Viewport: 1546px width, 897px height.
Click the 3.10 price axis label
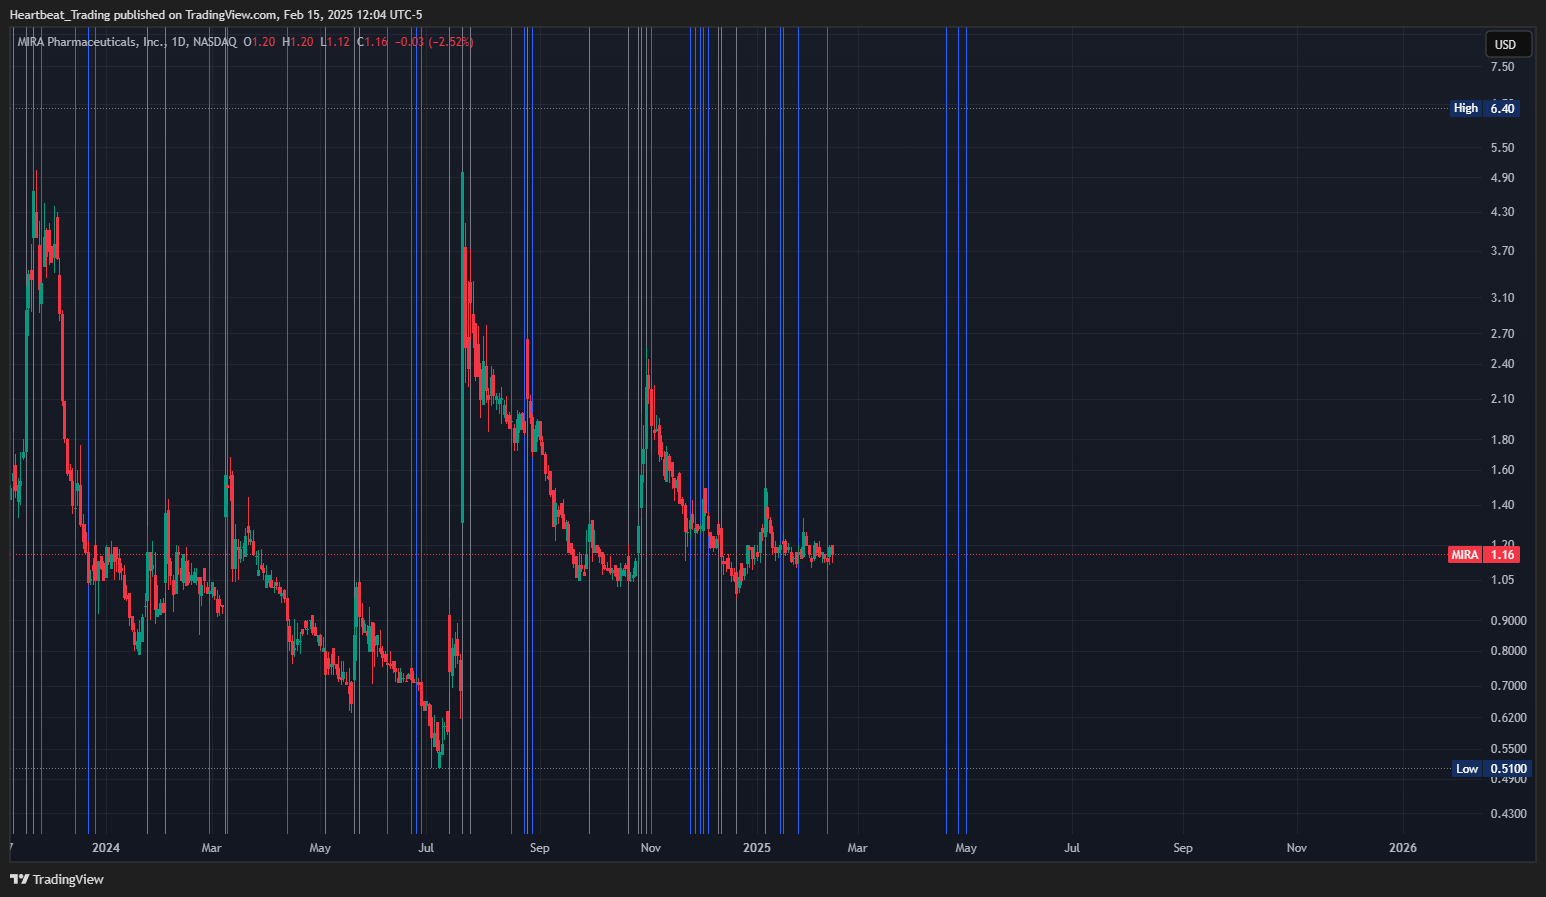point(1502,298)
